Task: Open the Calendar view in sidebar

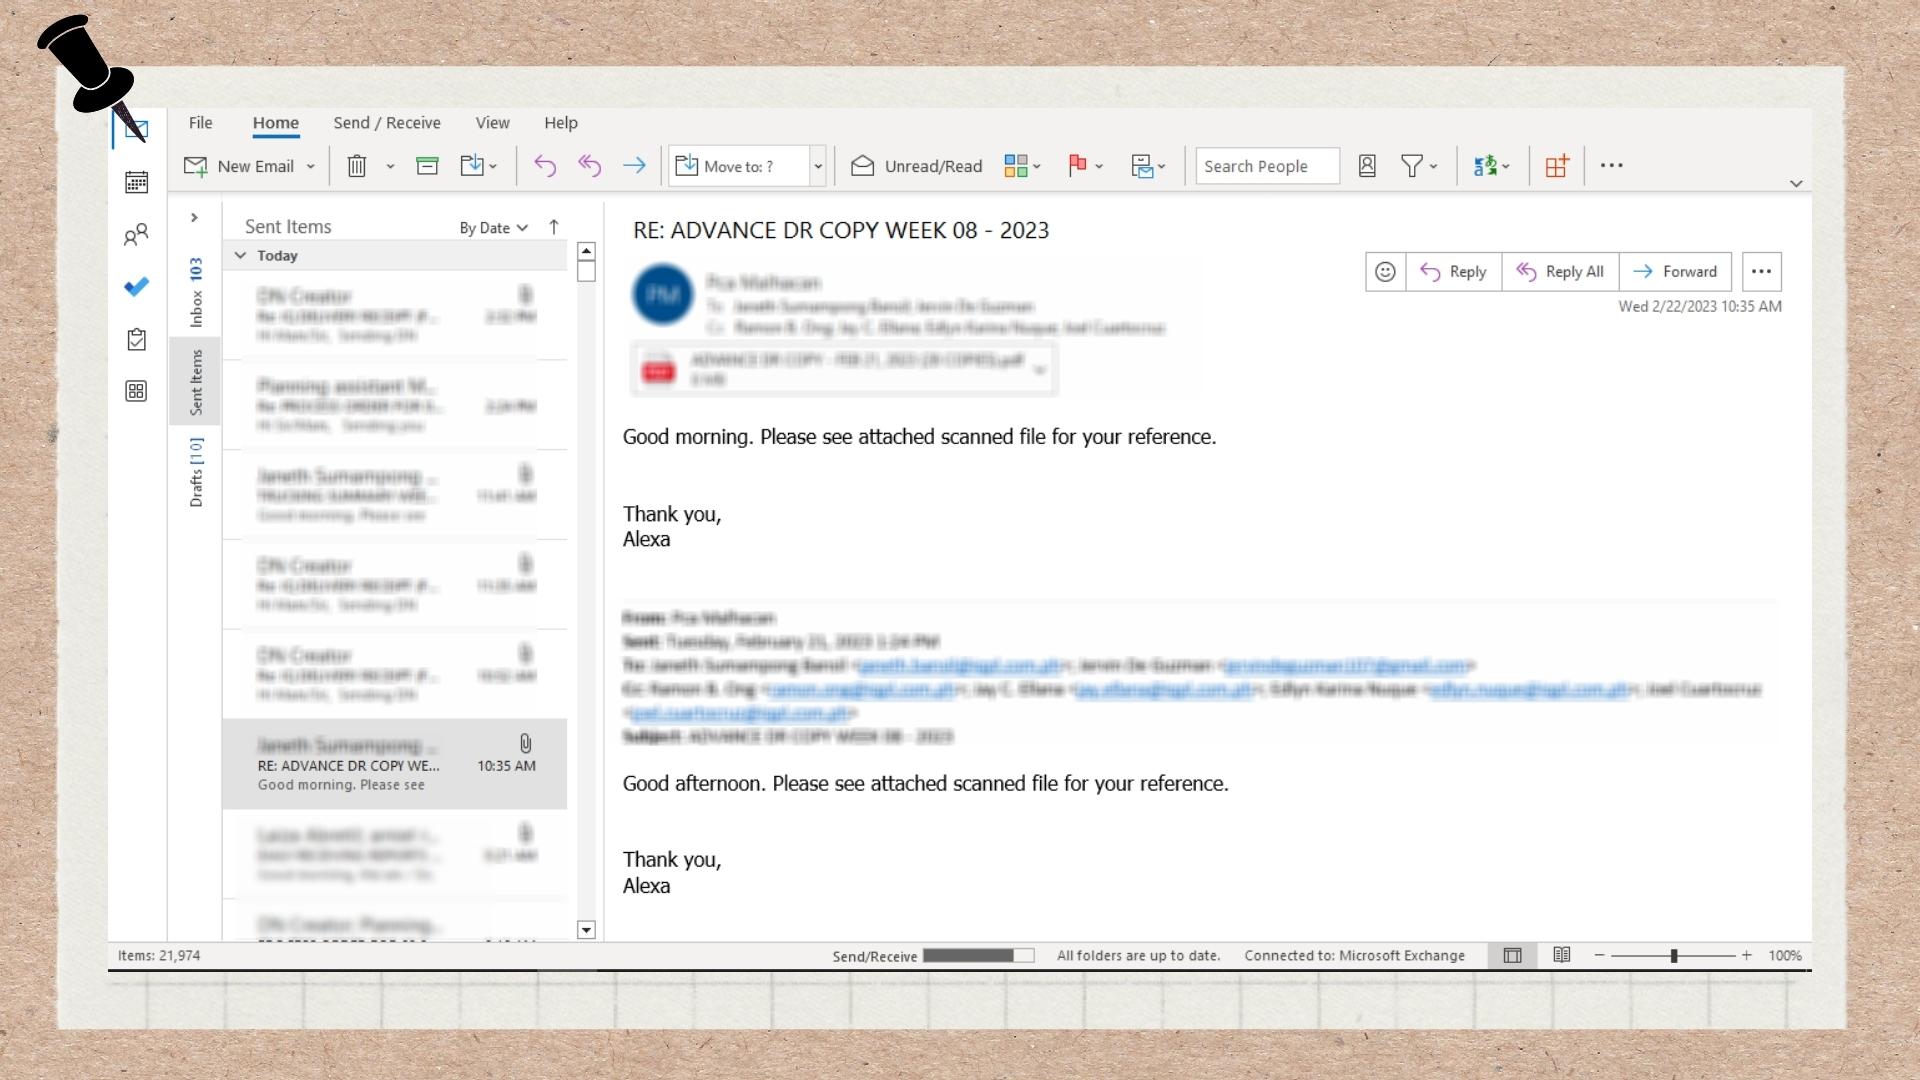Action: [137, 182]
